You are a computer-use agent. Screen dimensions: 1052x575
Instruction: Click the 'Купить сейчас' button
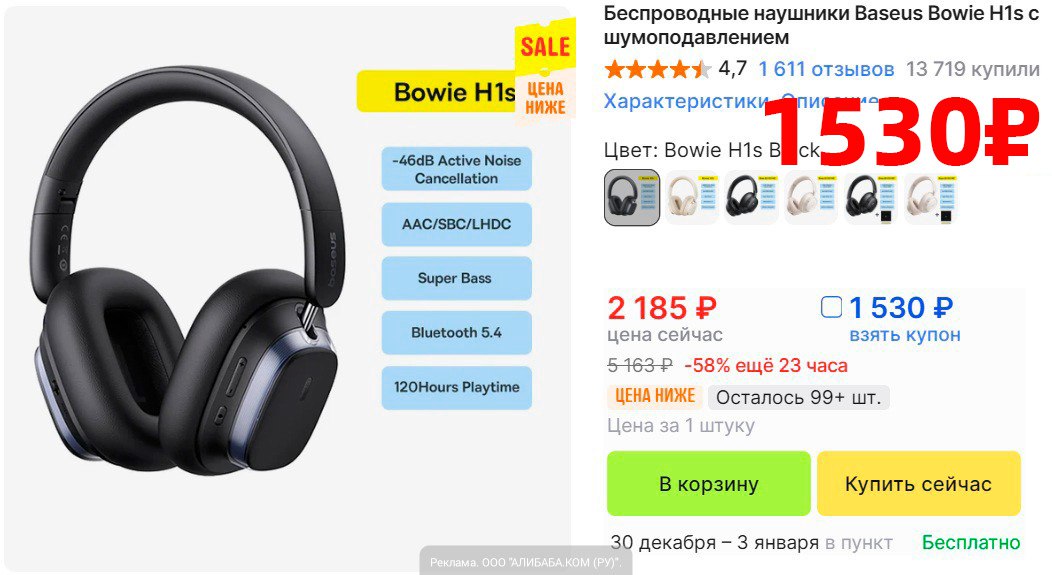[x=918, y=483]
